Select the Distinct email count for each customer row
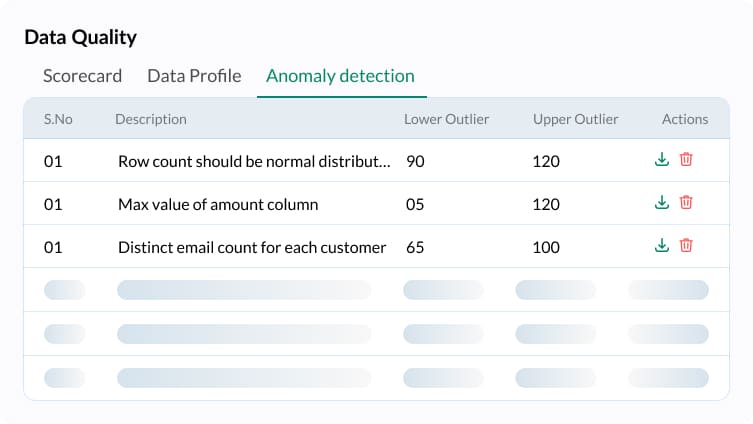 tap(376, 246)
